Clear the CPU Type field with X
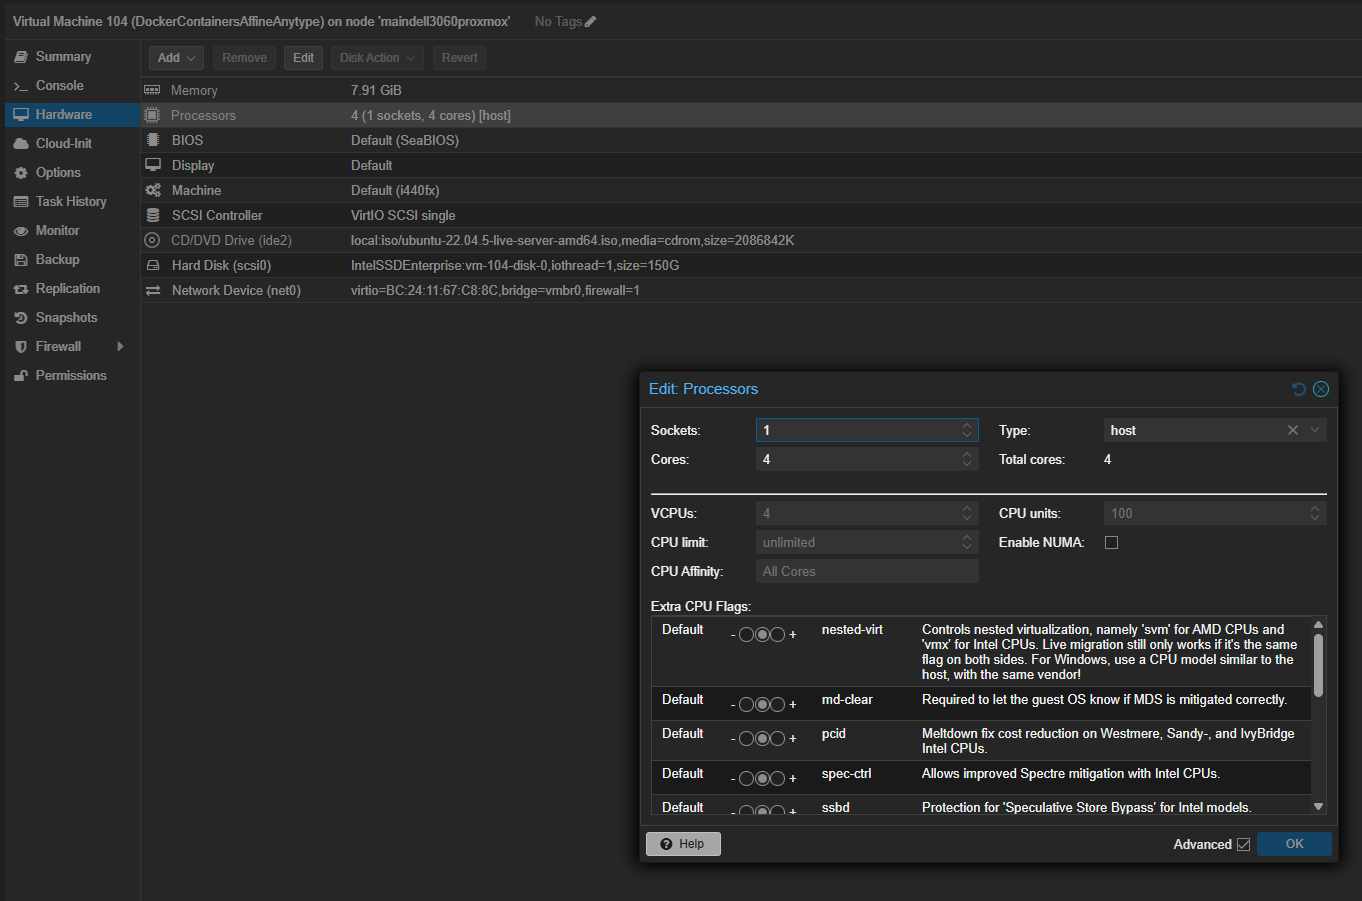 coord(1292,431)
